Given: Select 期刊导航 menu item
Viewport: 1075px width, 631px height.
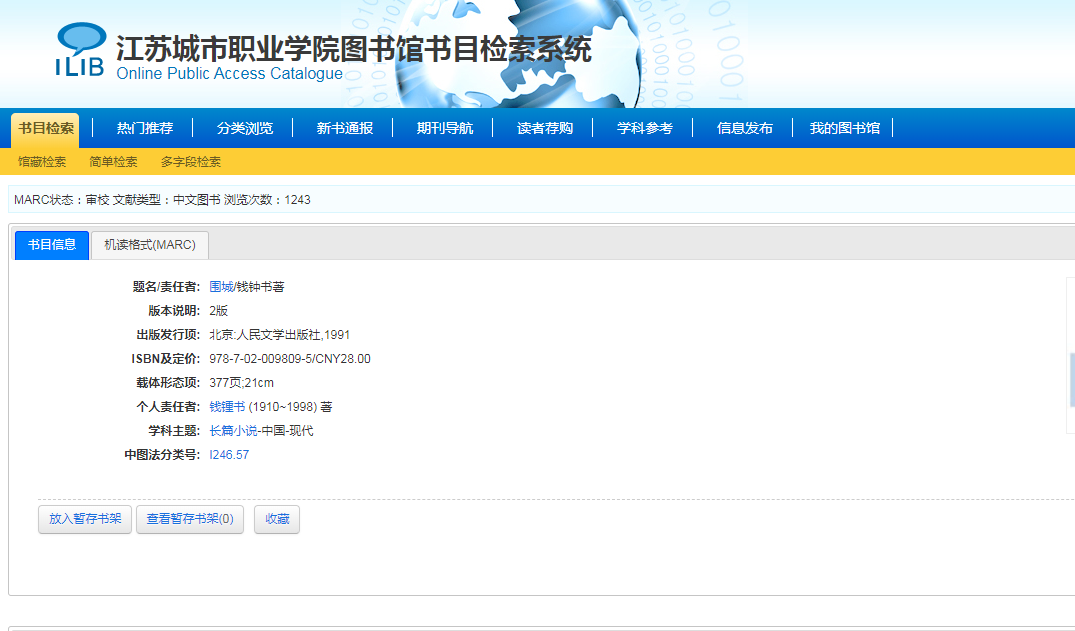Looking at the screenshot, I should point(445,128).
